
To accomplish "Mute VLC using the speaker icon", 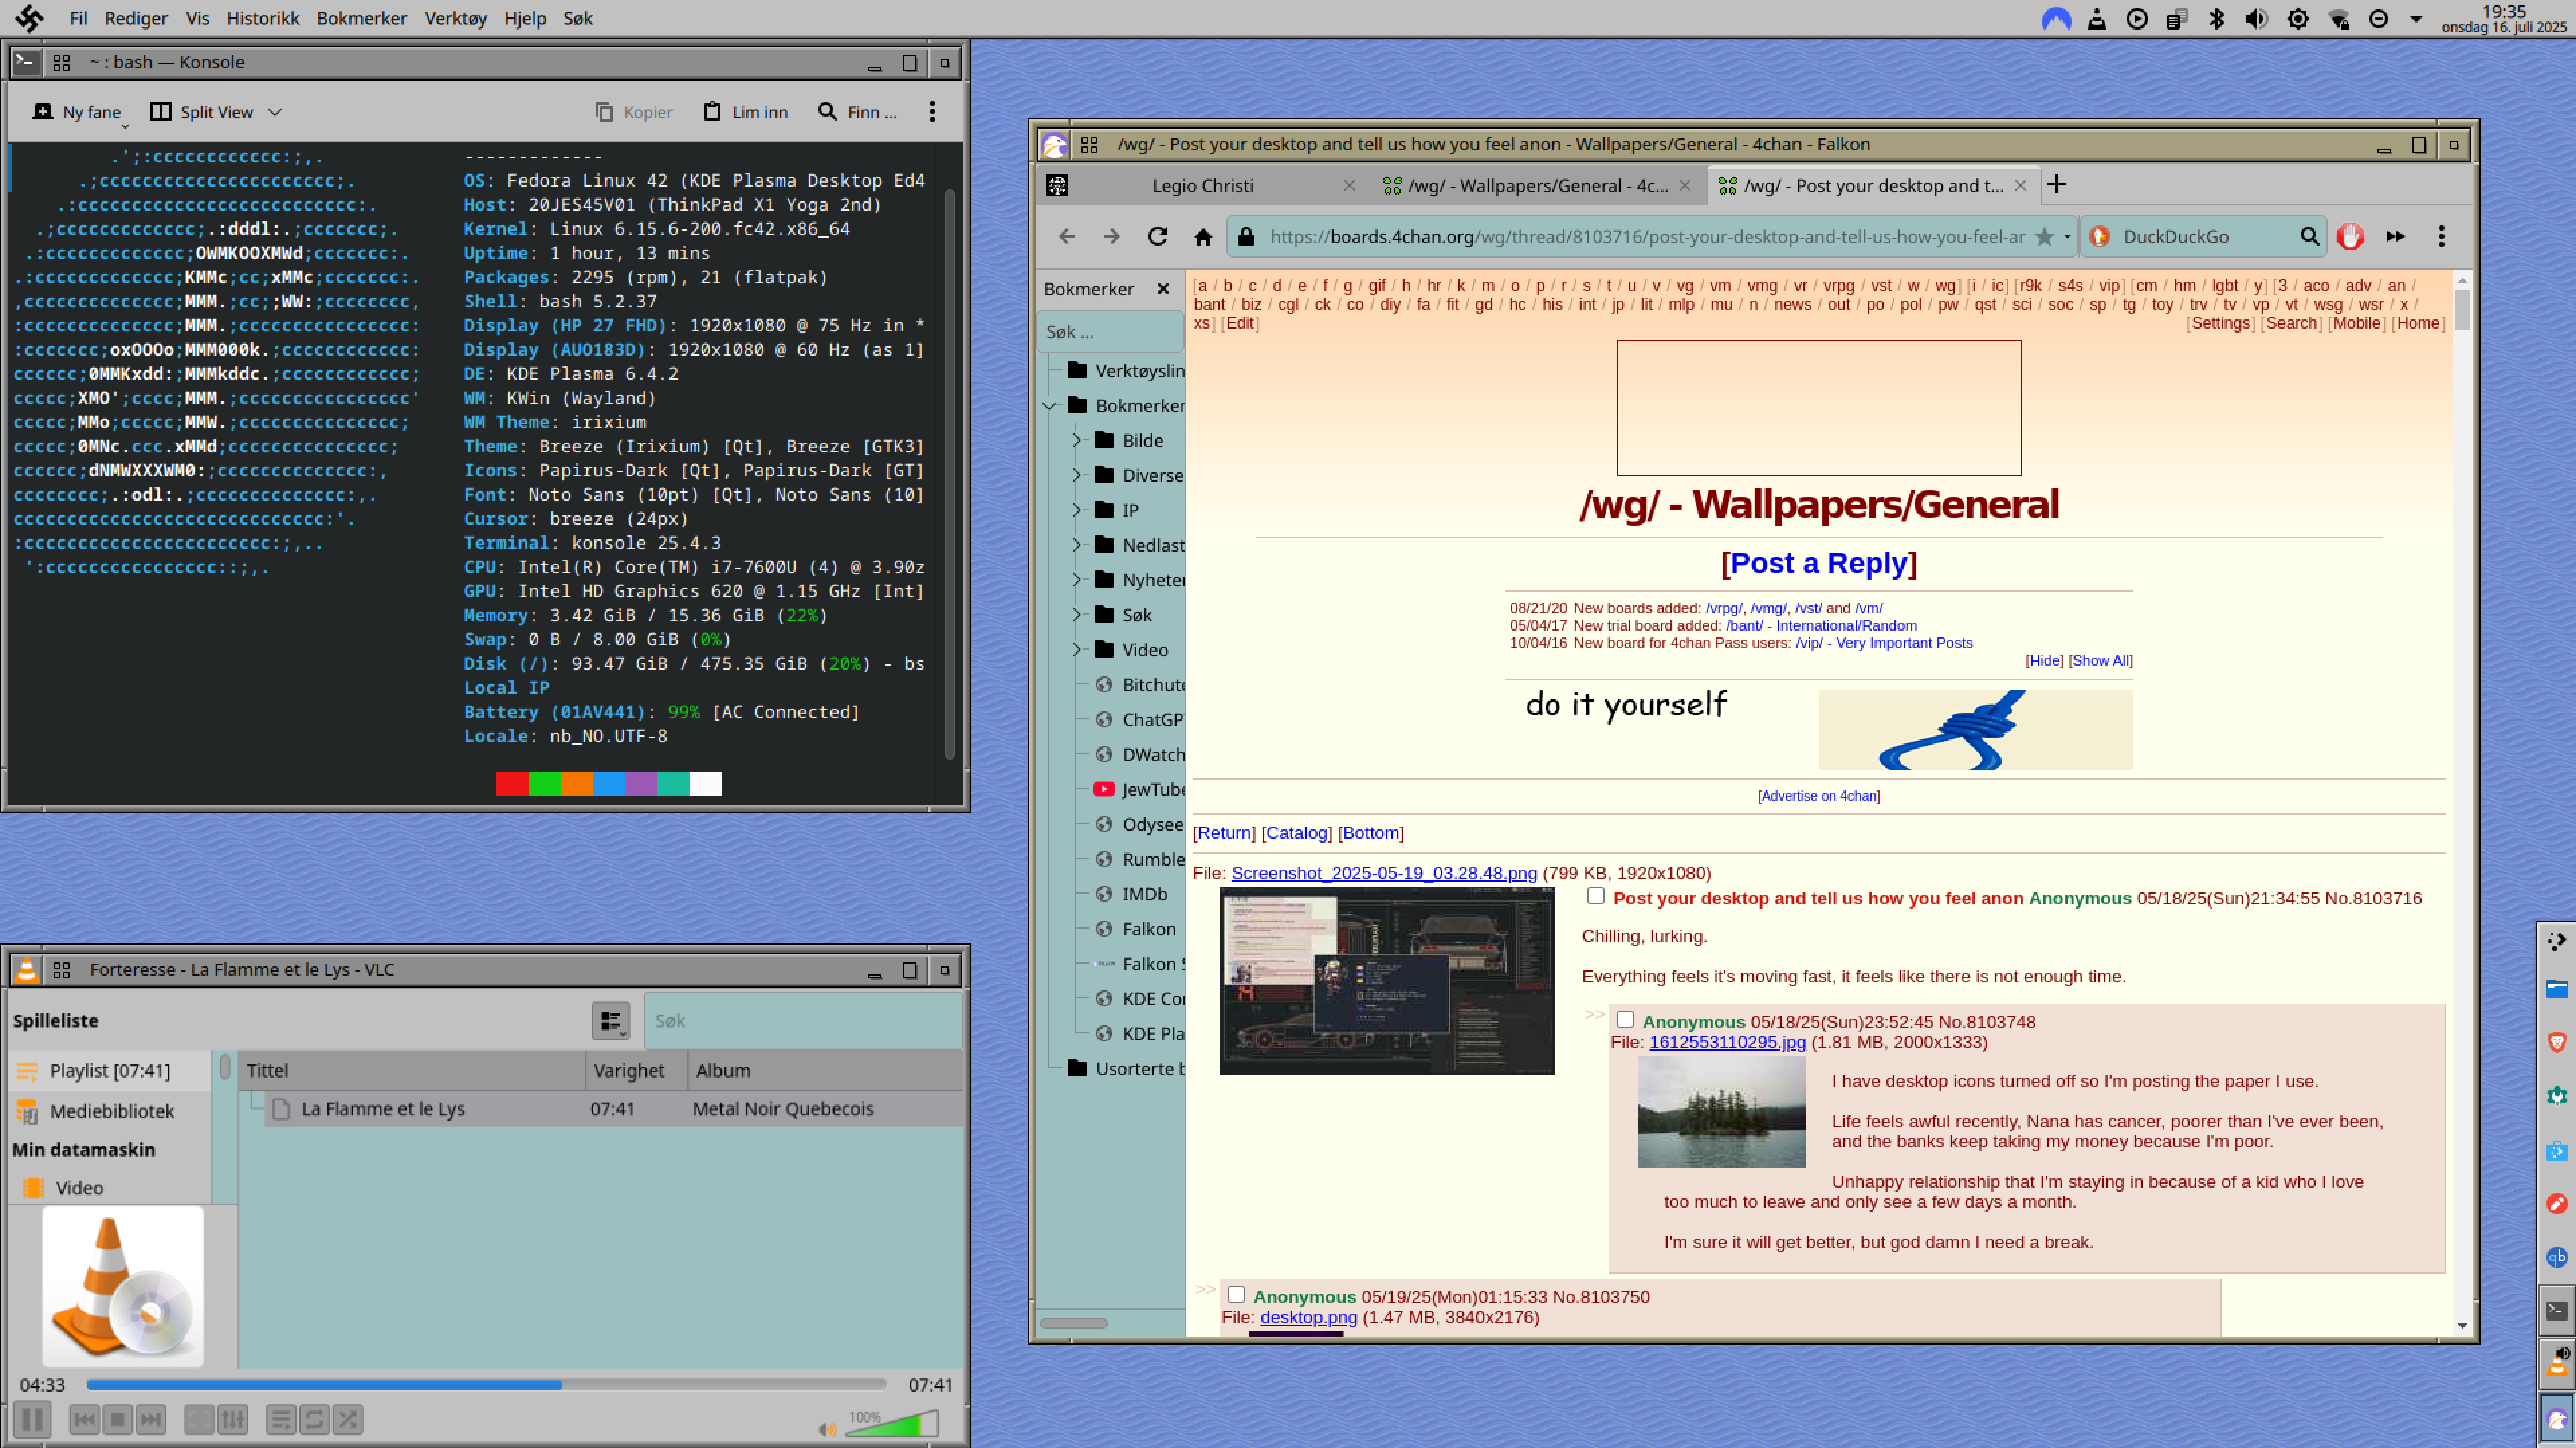I will pos(827,1429).
